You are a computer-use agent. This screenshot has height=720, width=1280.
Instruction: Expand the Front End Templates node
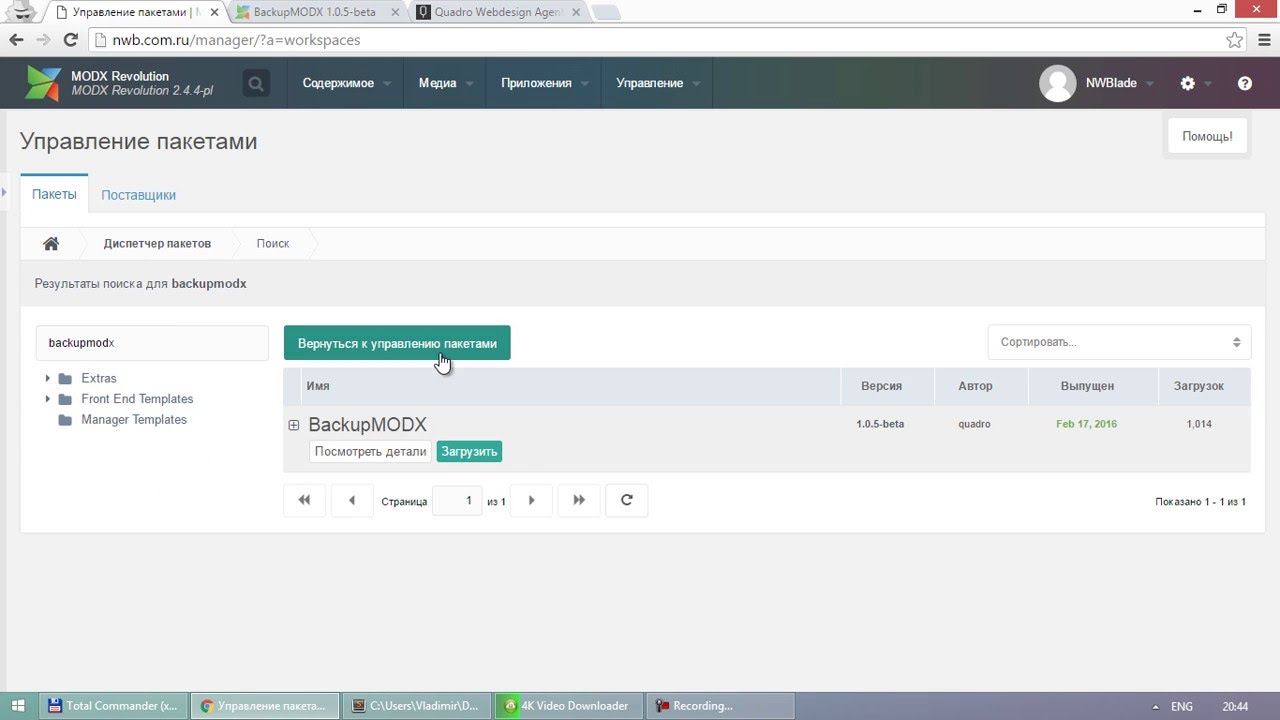tap(47, 399)
